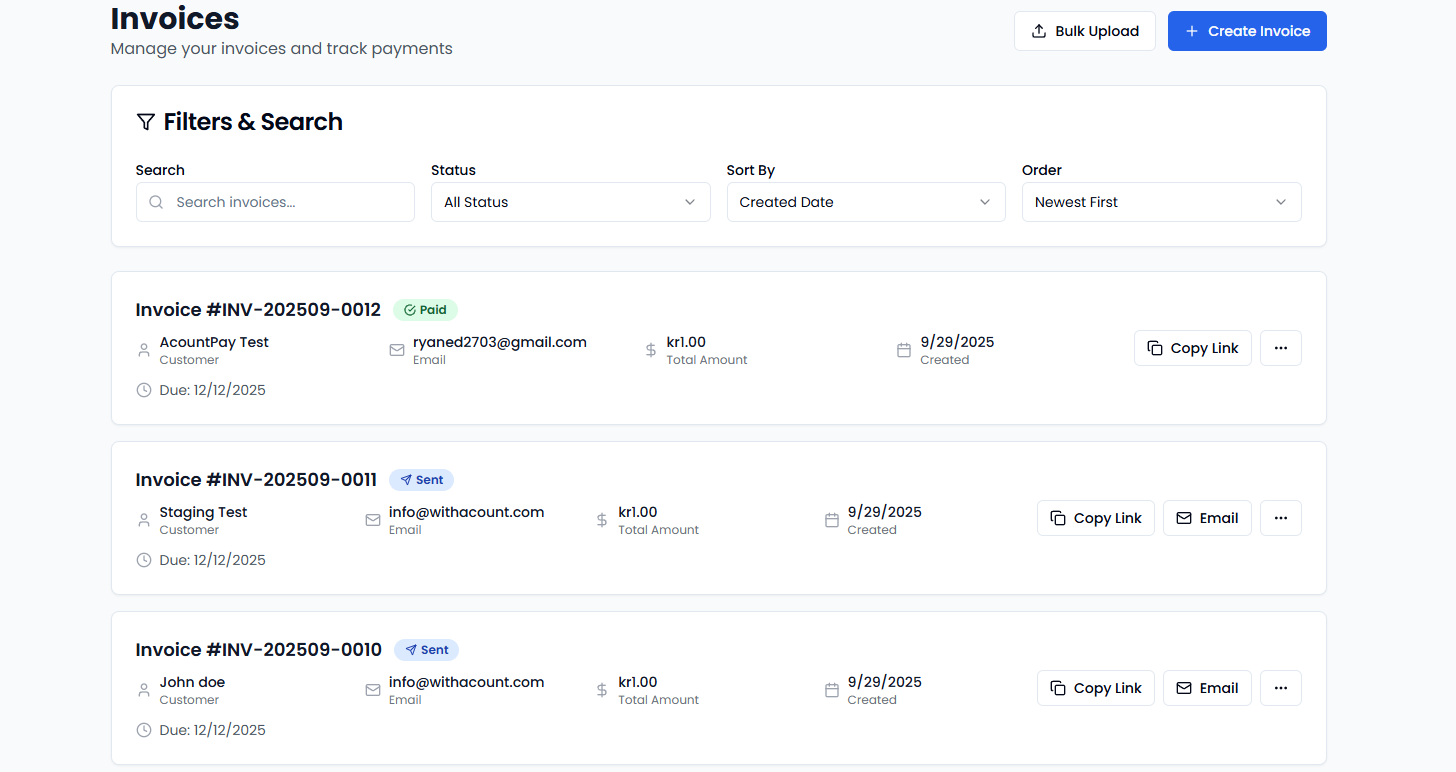Click the Sent status badge on invoice 0011
The image size is (1456, 772).
point(421,479)
